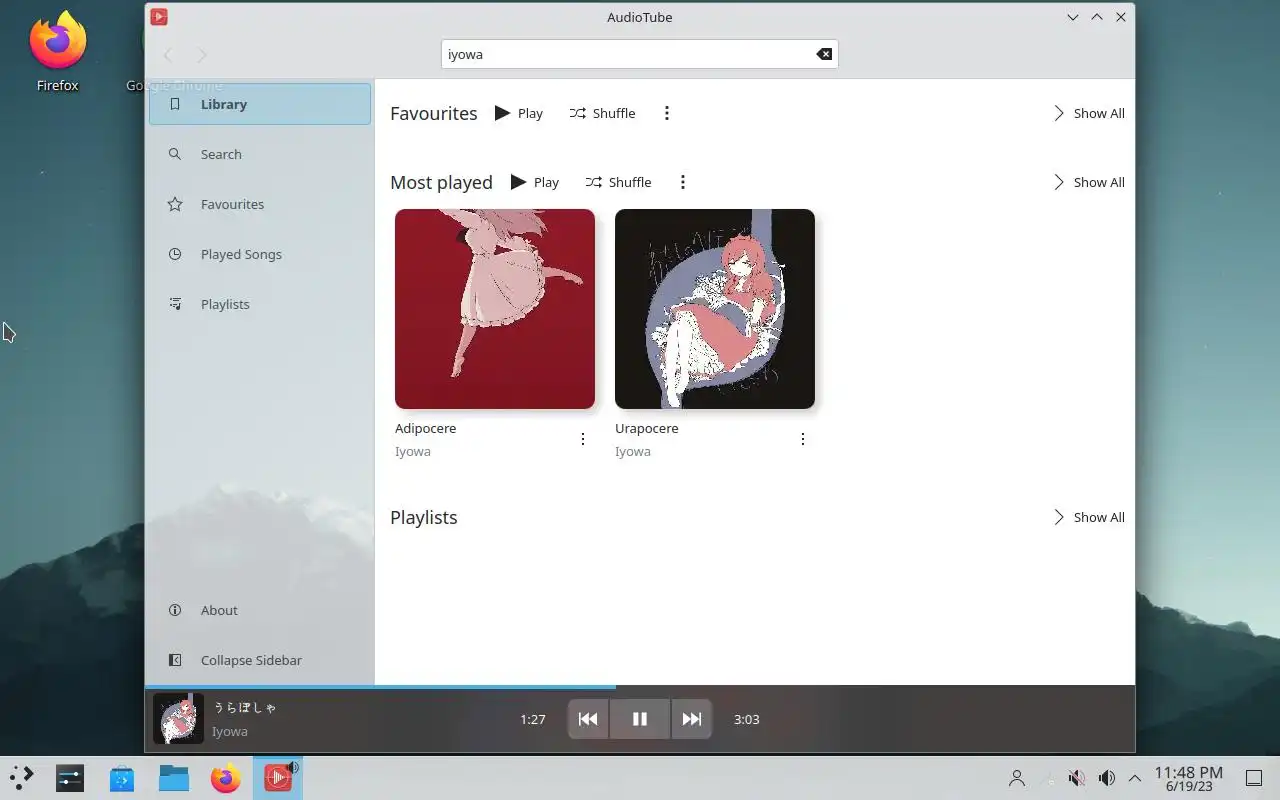Open the KDE application launcher

coord(22,777)
